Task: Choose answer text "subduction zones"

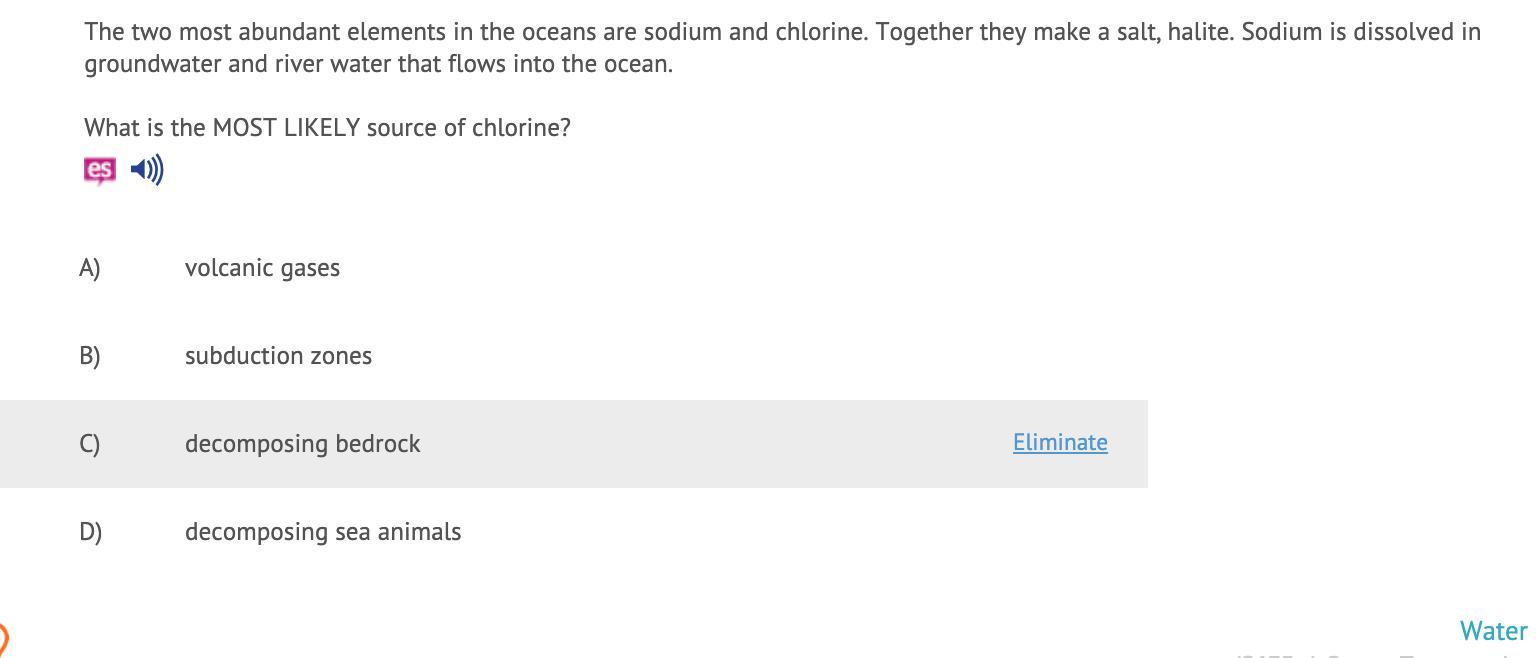Action: click(x=278, y=356)
